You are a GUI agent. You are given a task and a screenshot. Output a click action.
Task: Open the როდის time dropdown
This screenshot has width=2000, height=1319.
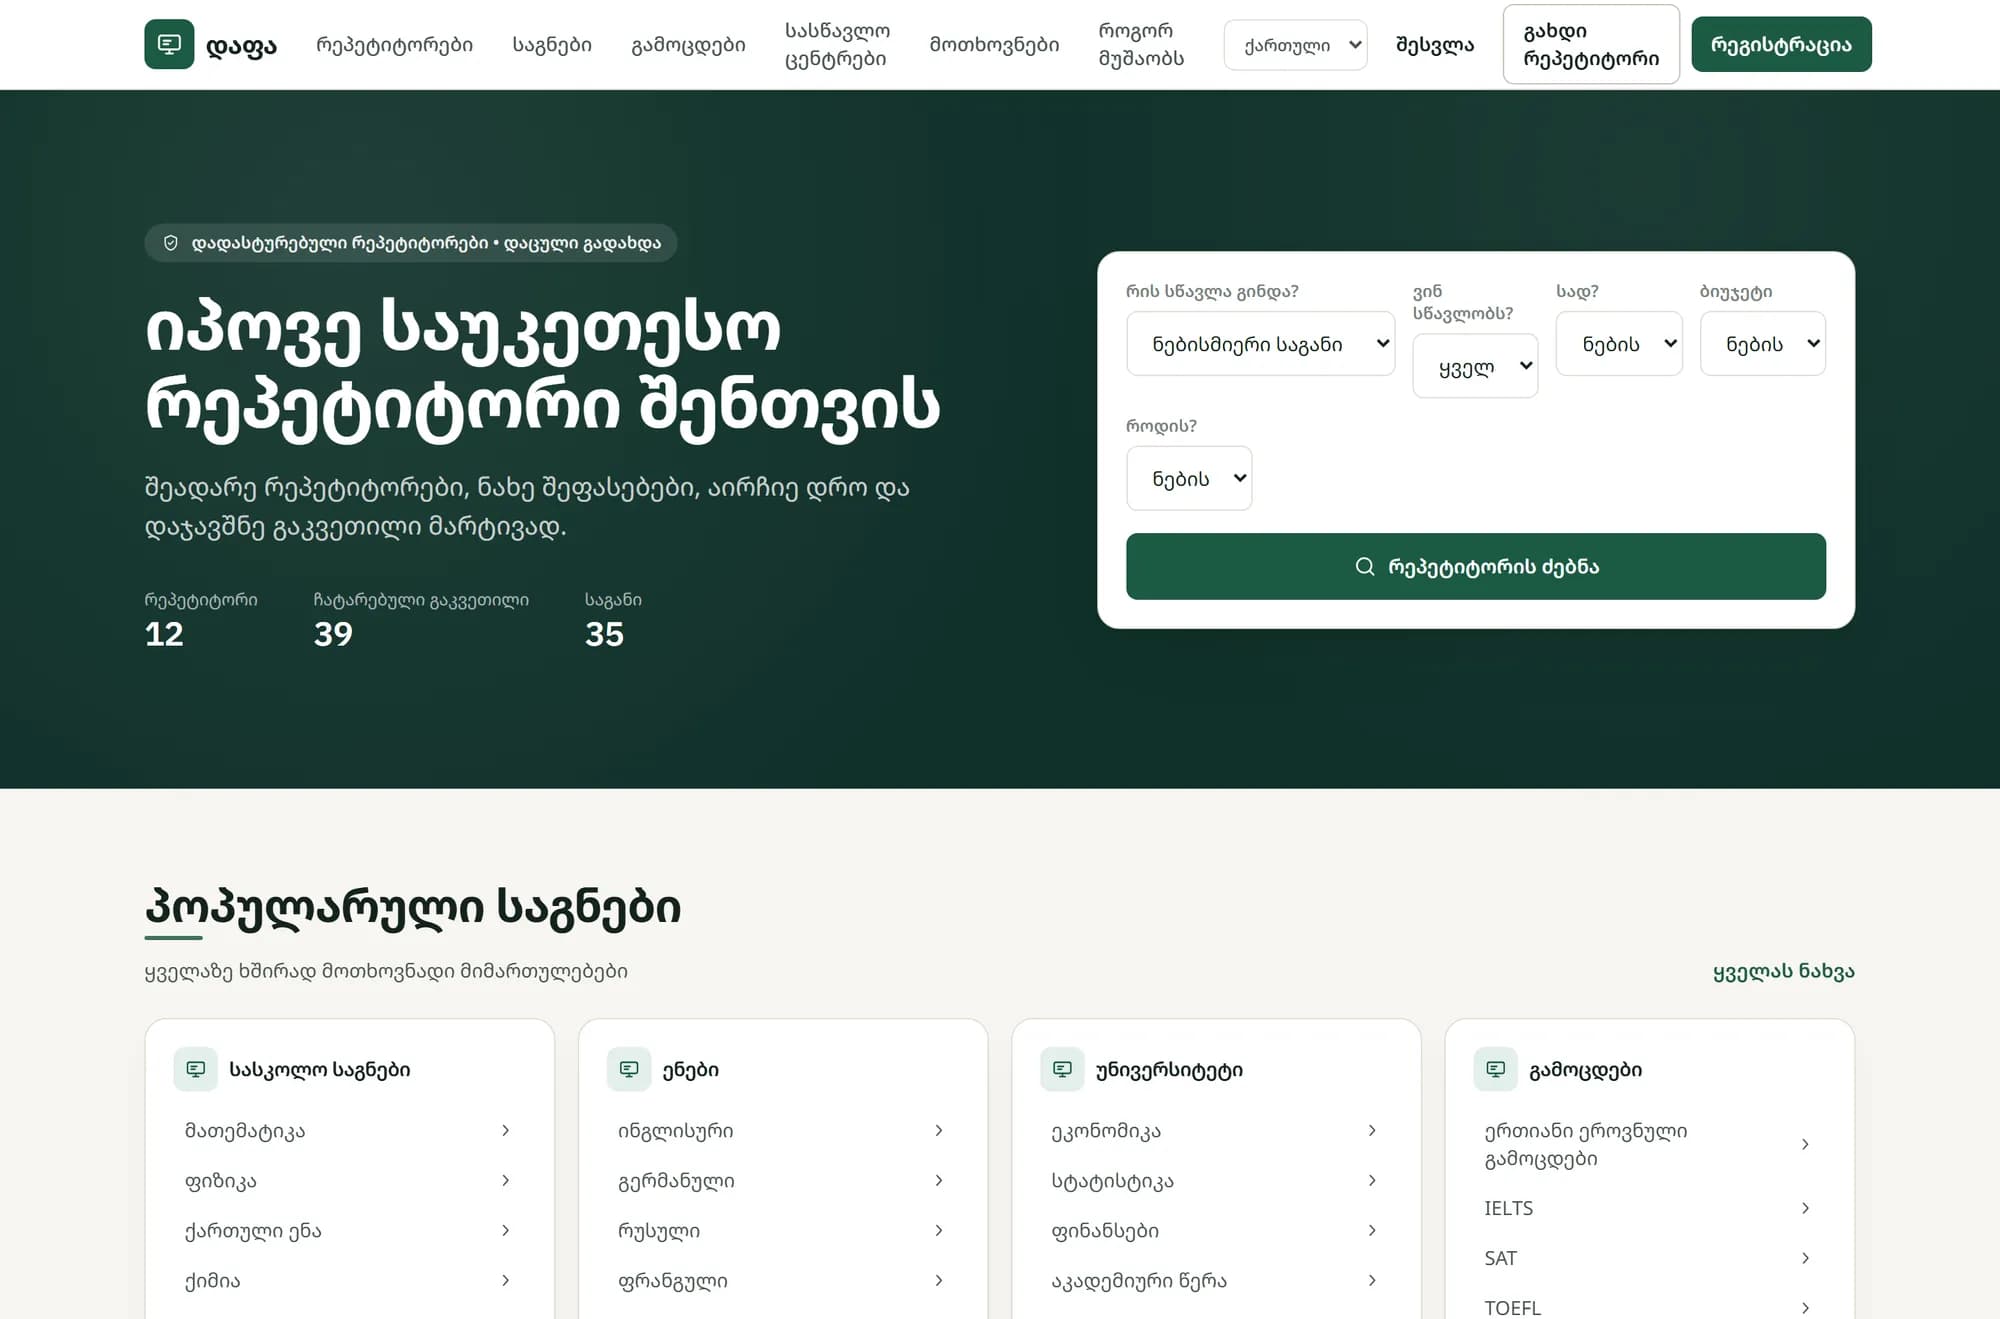(1189, 478)
